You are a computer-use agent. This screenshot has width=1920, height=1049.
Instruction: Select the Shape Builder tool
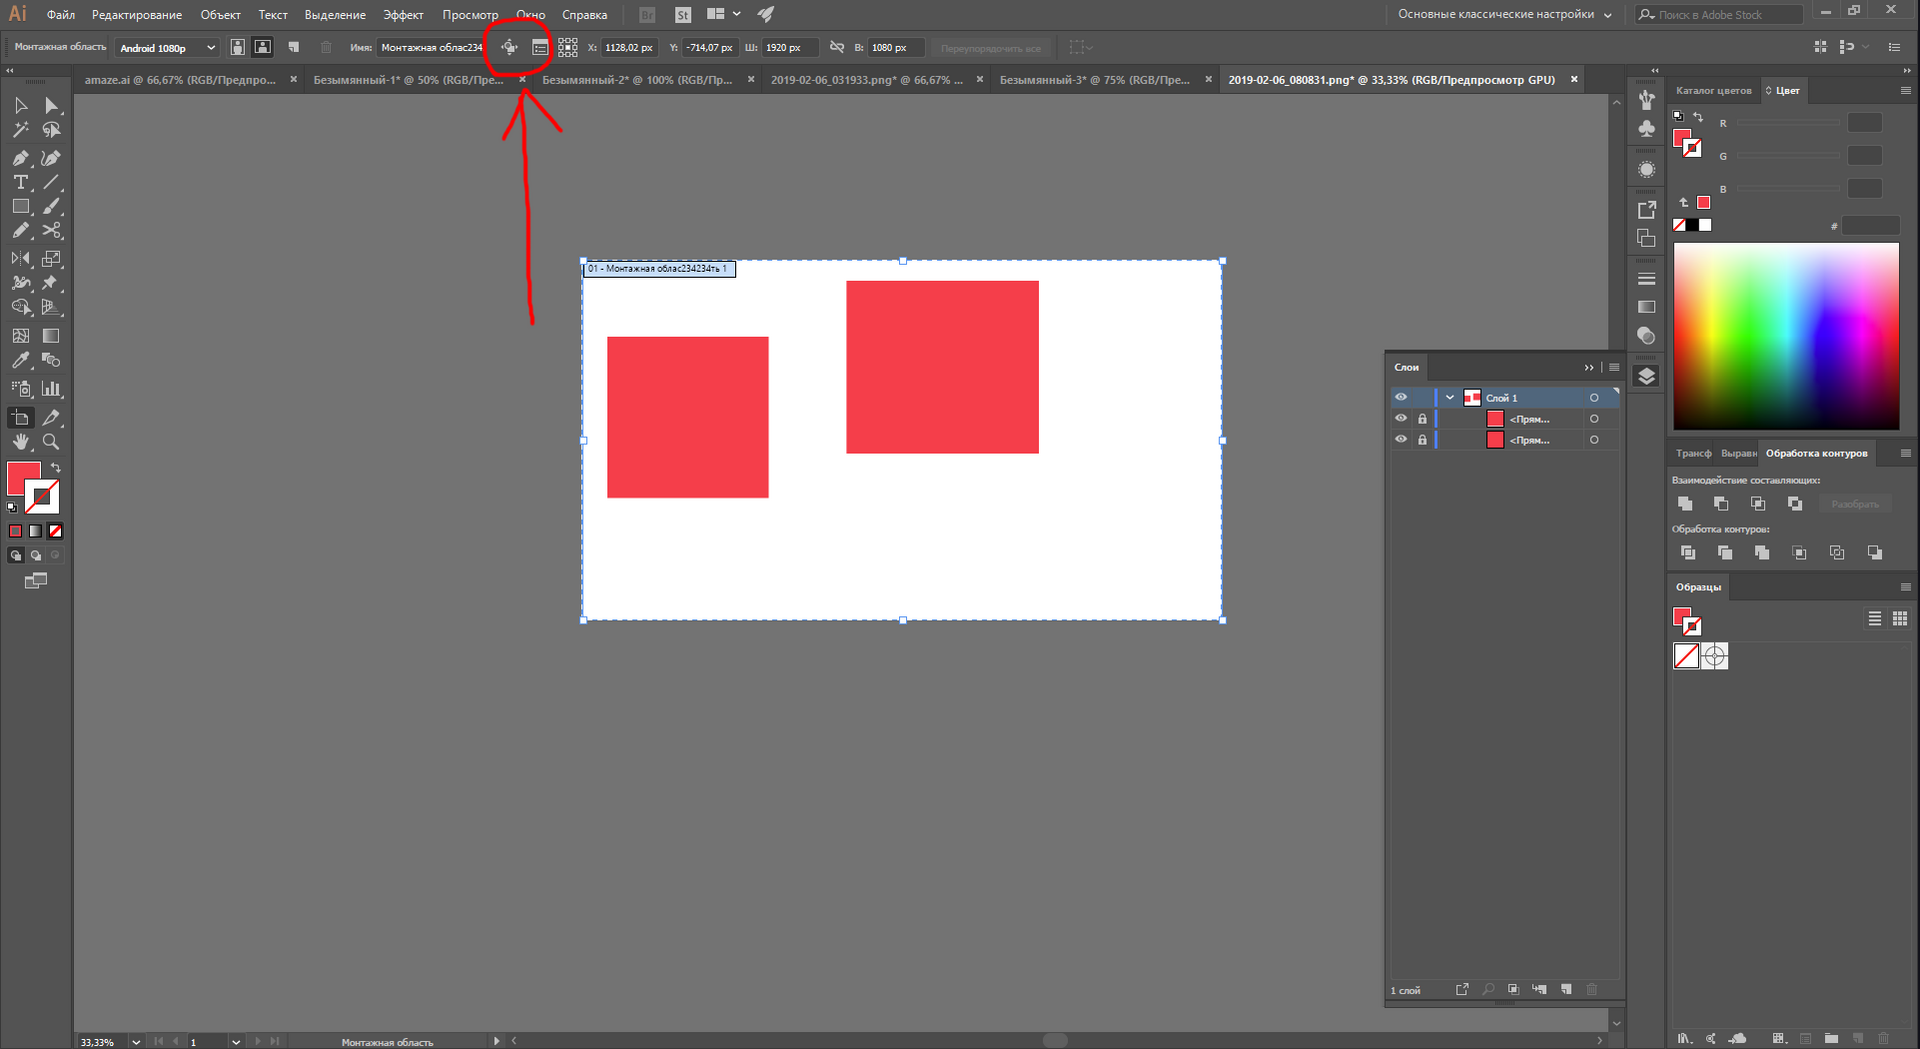click(20, 307)
